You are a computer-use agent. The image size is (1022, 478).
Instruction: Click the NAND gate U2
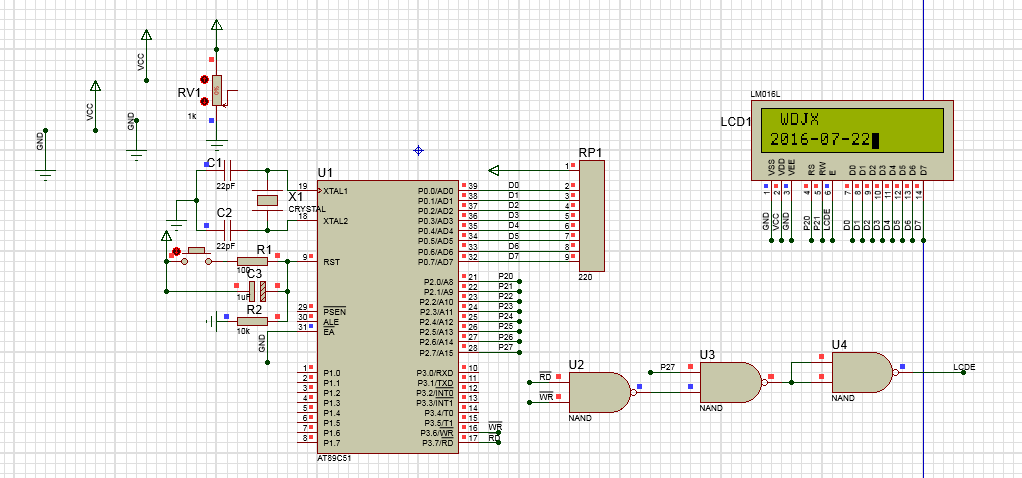[x=596, y=390]
